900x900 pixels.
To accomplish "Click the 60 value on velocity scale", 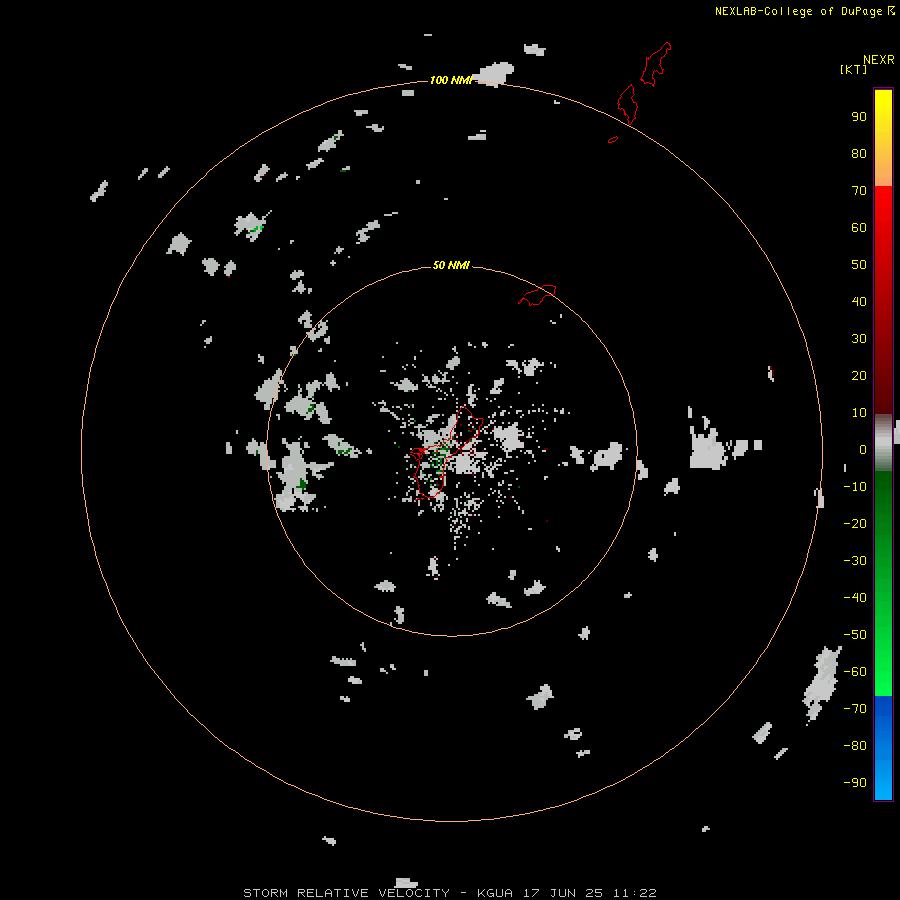I will 859,228.
